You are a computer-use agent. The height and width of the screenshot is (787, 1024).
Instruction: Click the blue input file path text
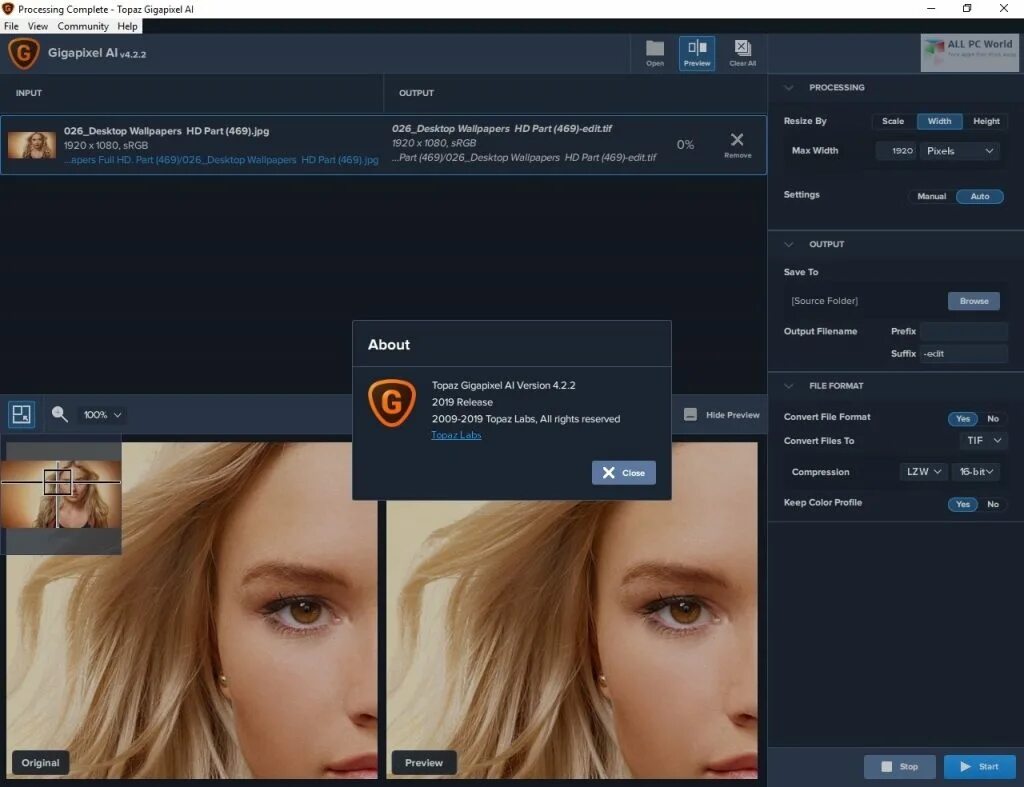point(221,160)
